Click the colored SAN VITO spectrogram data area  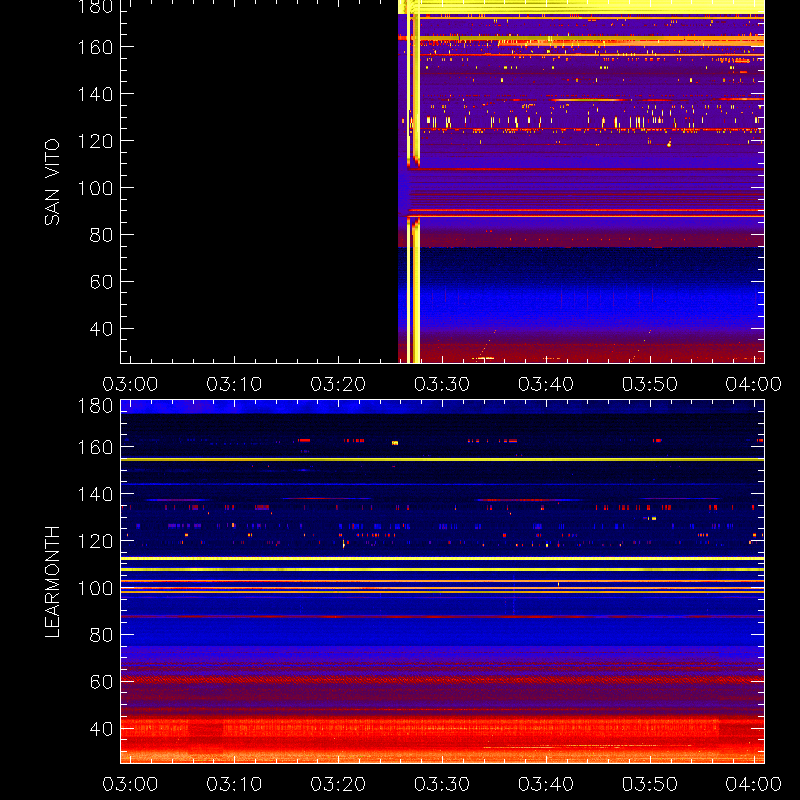click(x=581, y=182)
